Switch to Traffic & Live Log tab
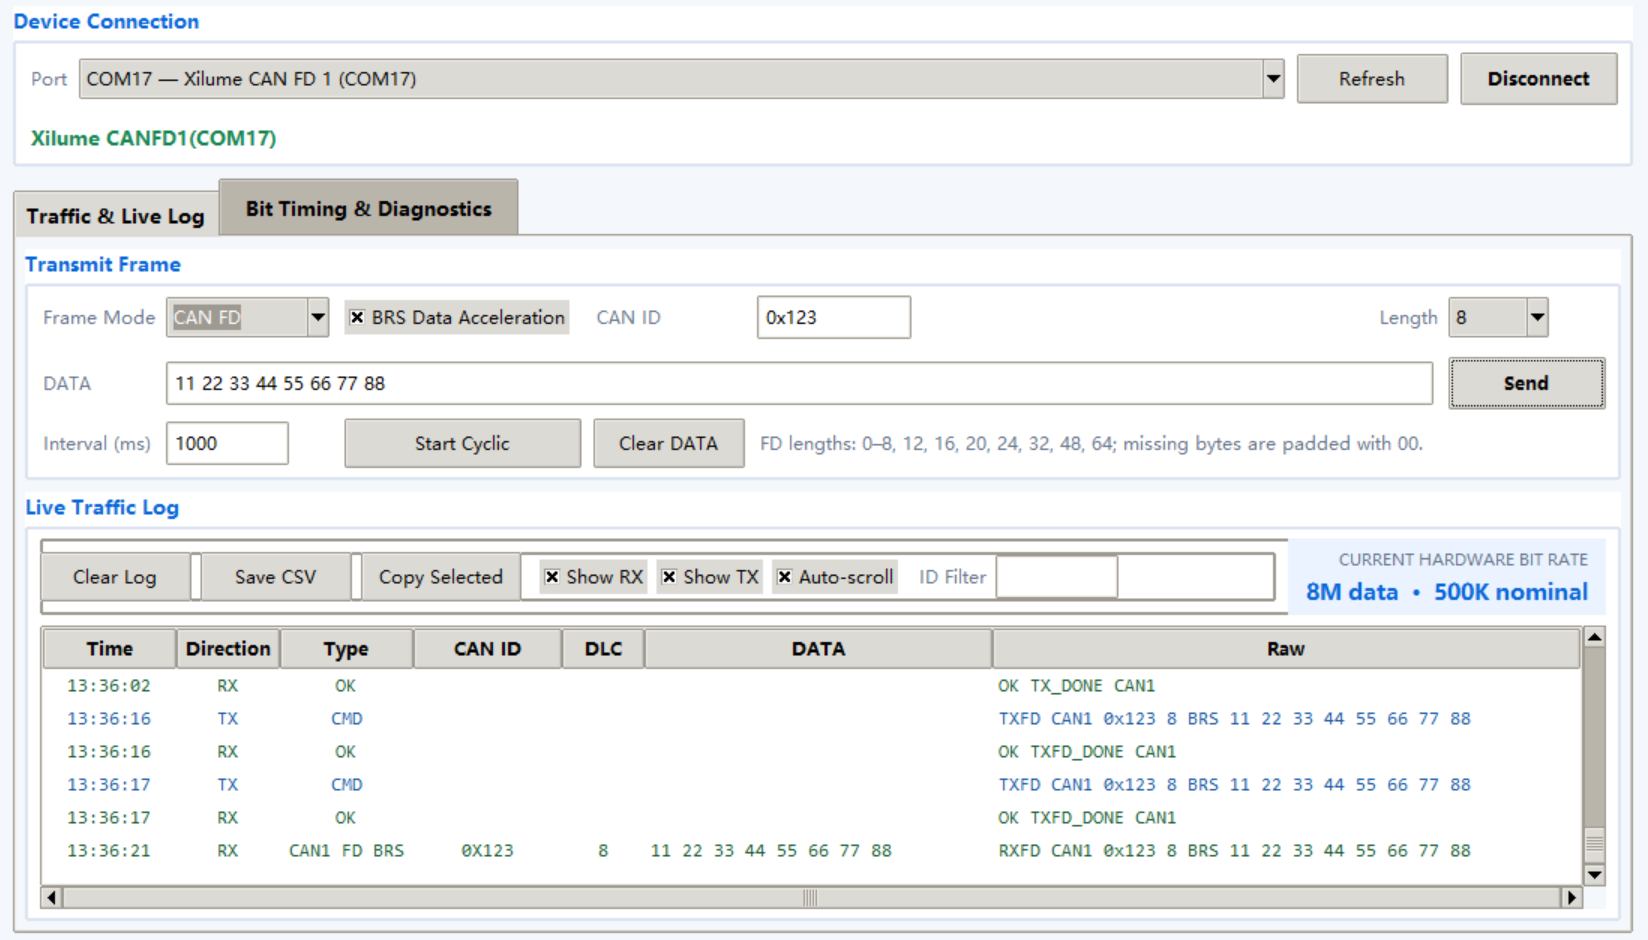This screenshot has width=1648, height=940. [116, 215]
